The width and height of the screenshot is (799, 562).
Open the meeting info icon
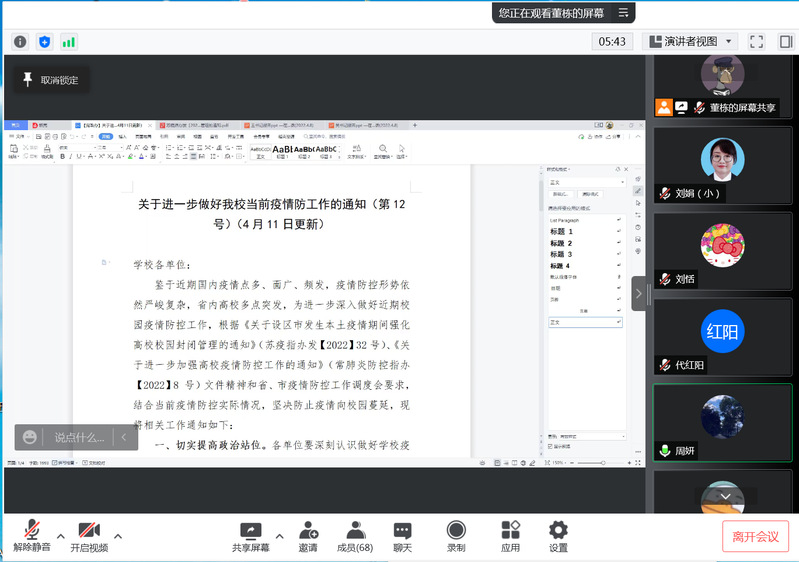tap(19, 42)
